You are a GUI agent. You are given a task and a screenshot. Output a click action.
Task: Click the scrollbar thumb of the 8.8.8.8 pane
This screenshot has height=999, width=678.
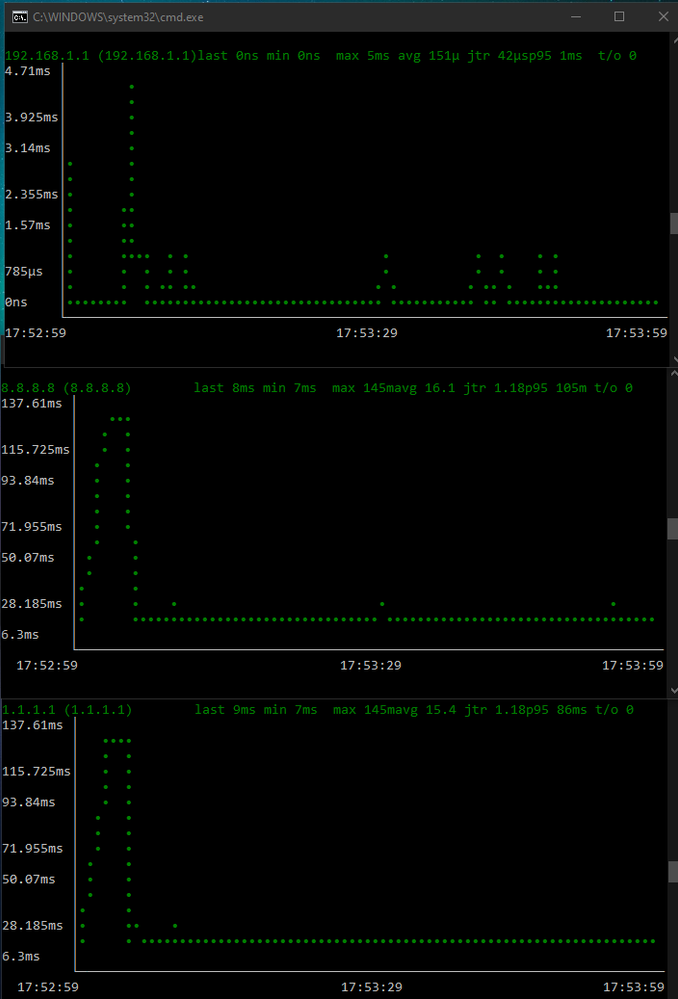click(674, 528)
